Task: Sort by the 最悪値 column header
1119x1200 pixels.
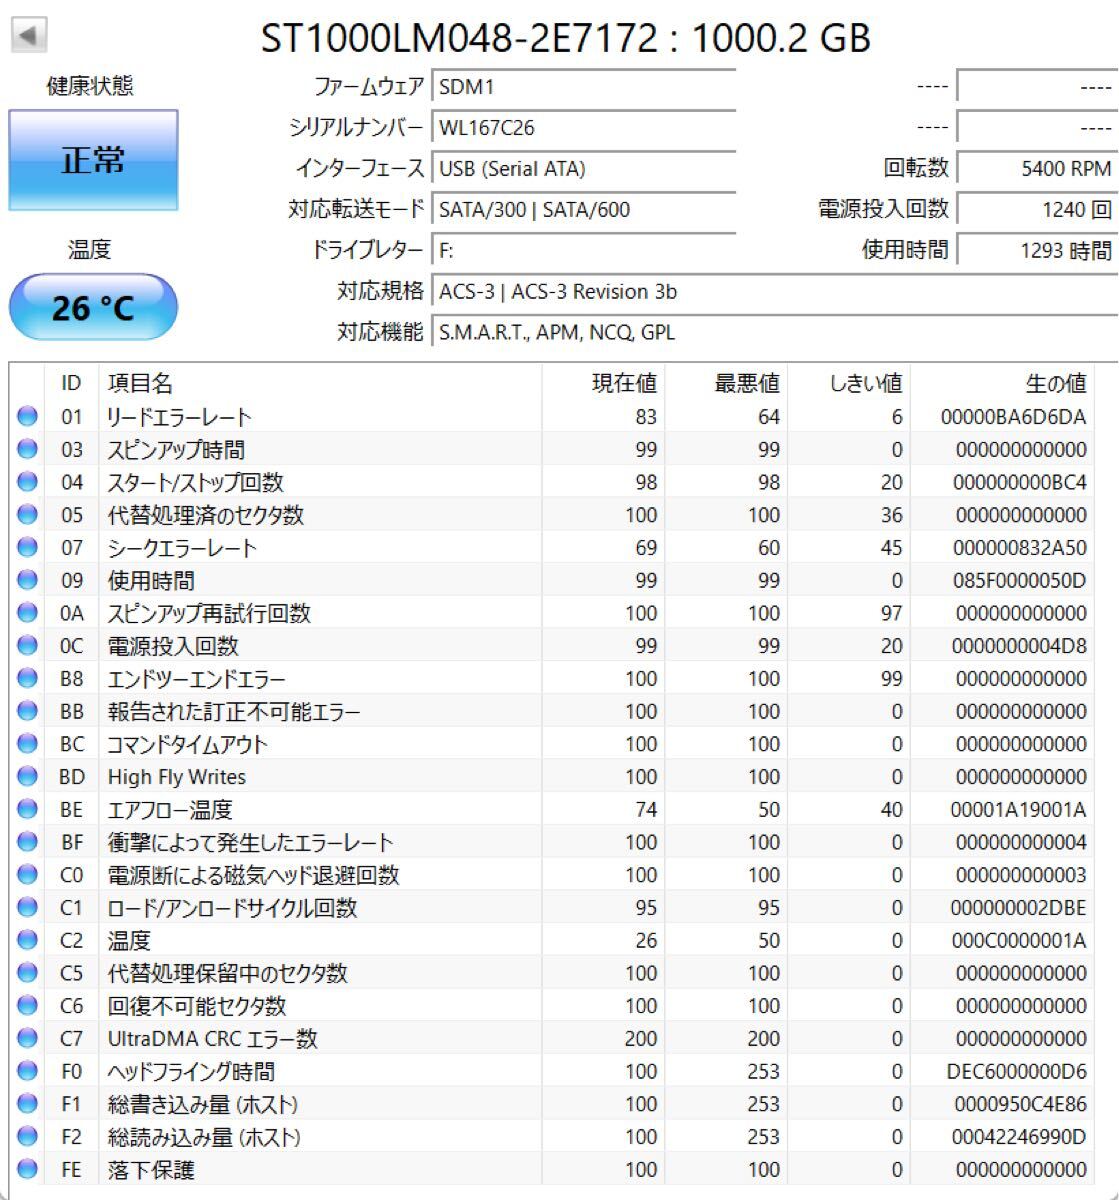Action: 726,383
